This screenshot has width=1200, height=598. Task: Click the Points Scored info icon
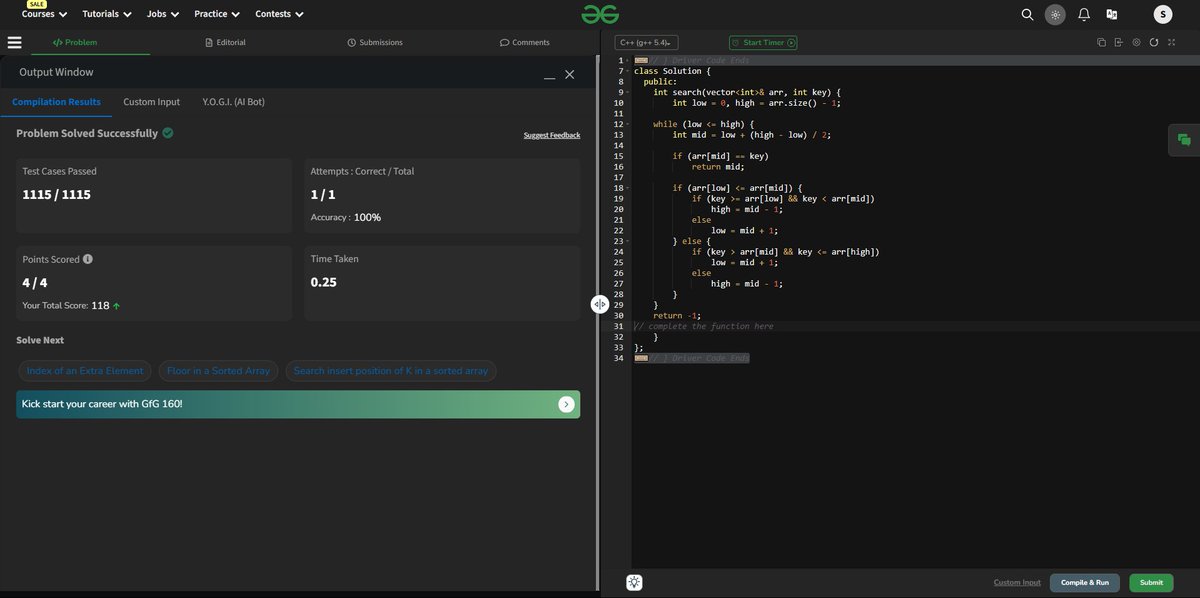[88, 259]
